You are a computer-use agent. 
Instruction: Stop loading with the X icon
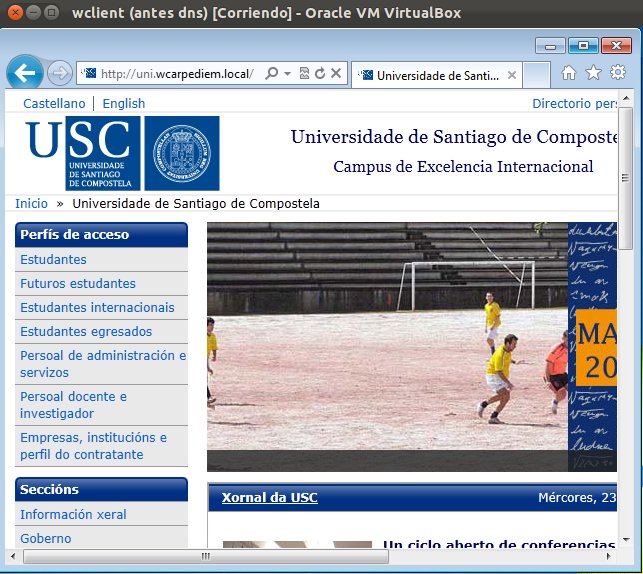click(336, 73)
